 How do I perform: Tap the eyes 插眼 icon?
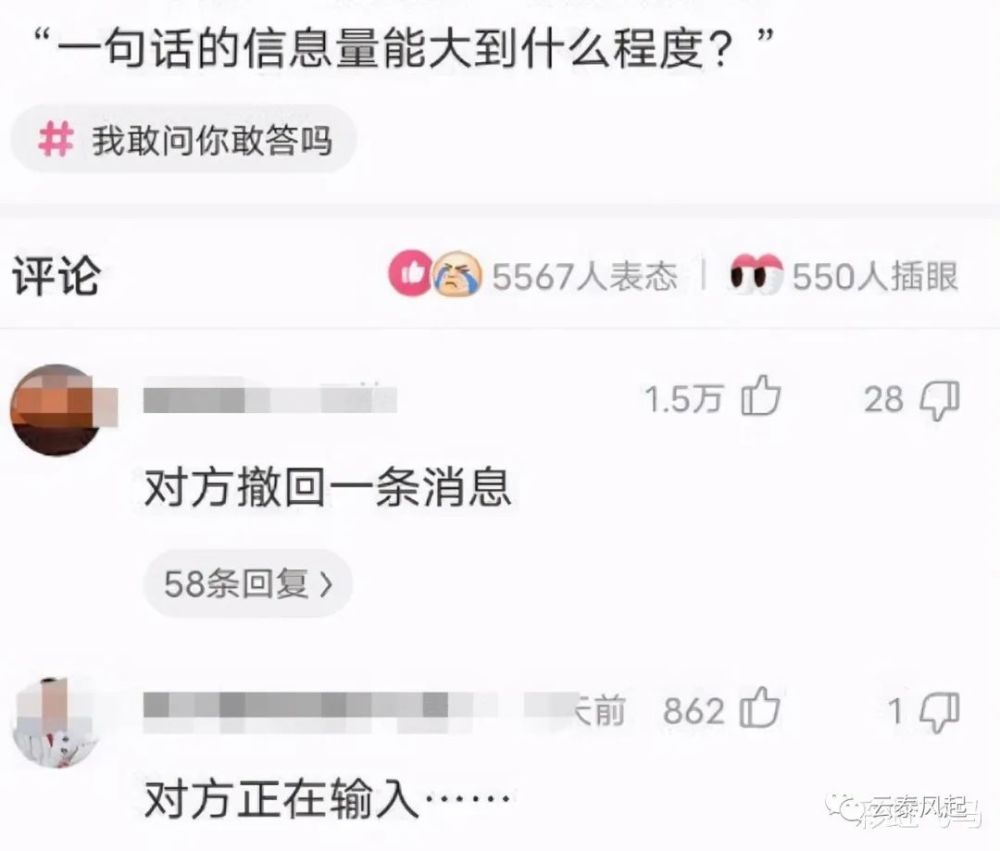pyautogui.click(x=756, y=275)
